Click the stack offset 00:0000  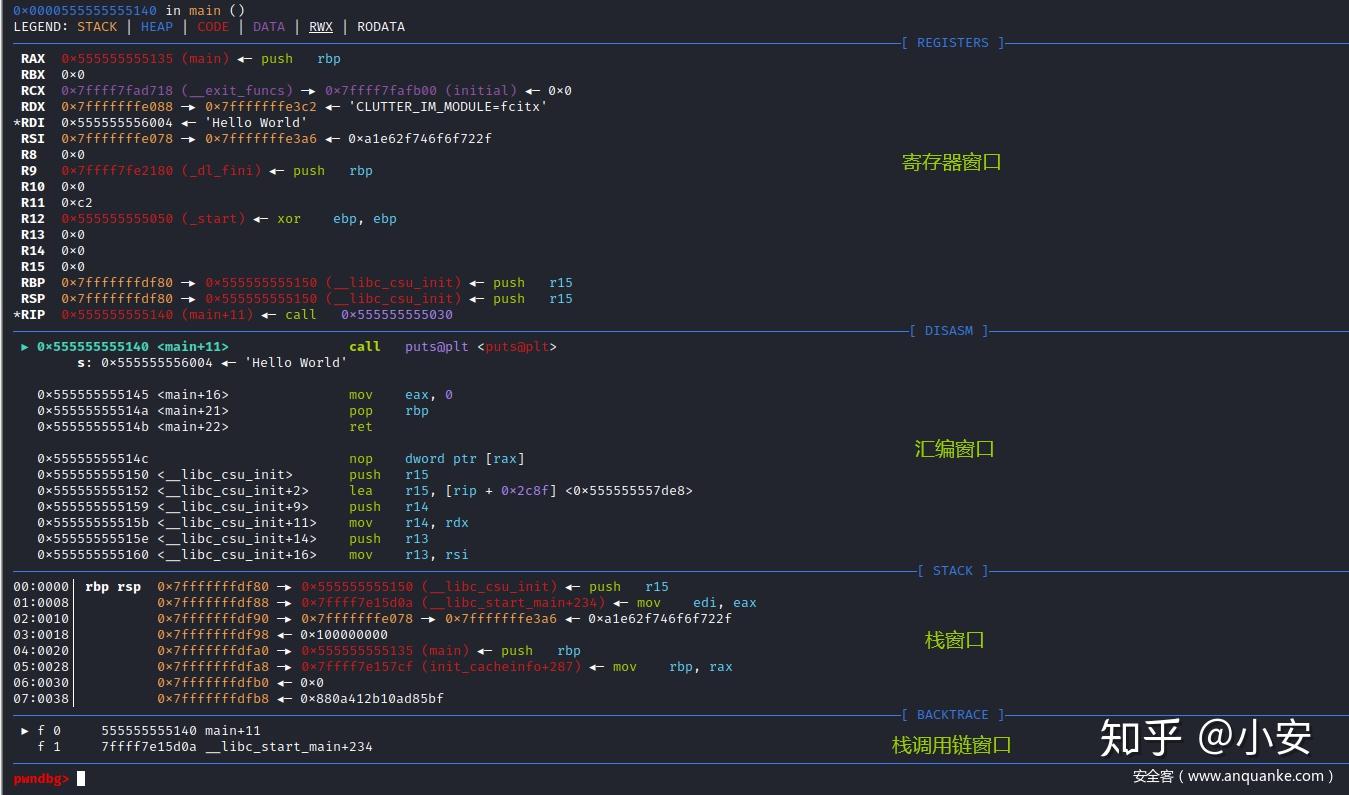[x=41, y=586]
